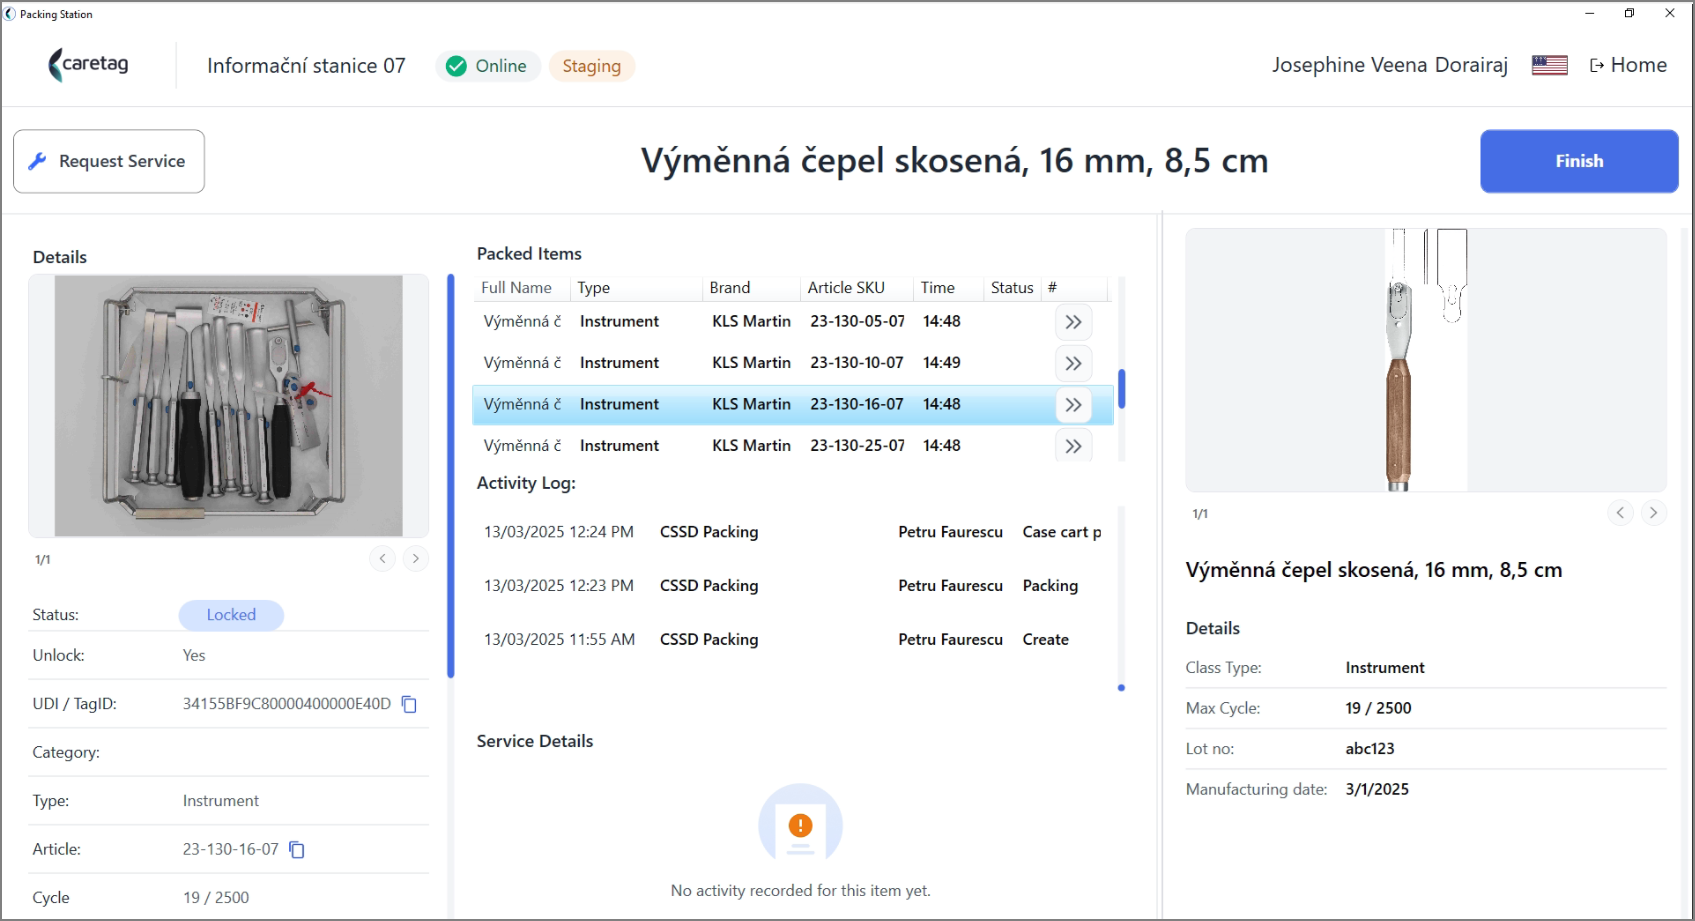Viewport: 1695px width, 921px height.
Task: Click activity log entry 13/03/2025 12:24 PM
Action: 794,532
